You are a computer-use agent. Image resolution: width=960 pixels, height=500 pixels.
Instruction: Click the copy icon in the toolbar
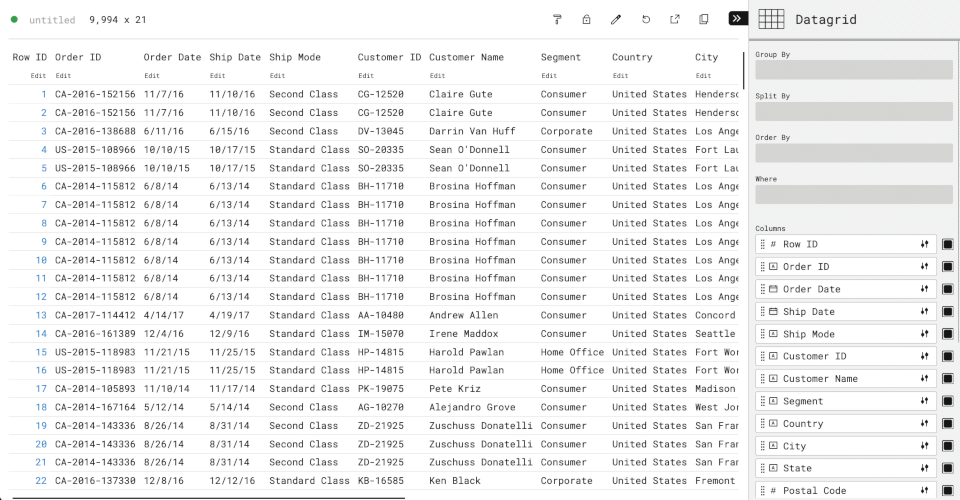[x=704, y=19]
